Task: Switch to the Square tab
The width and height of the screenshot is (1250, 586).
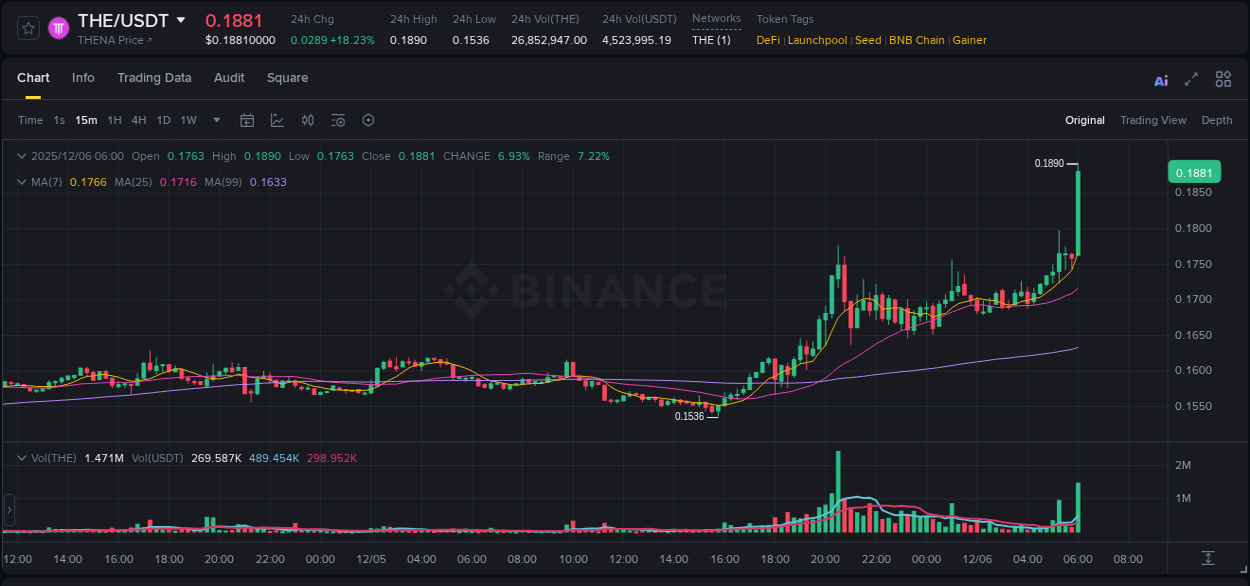Action: point(287,77)
